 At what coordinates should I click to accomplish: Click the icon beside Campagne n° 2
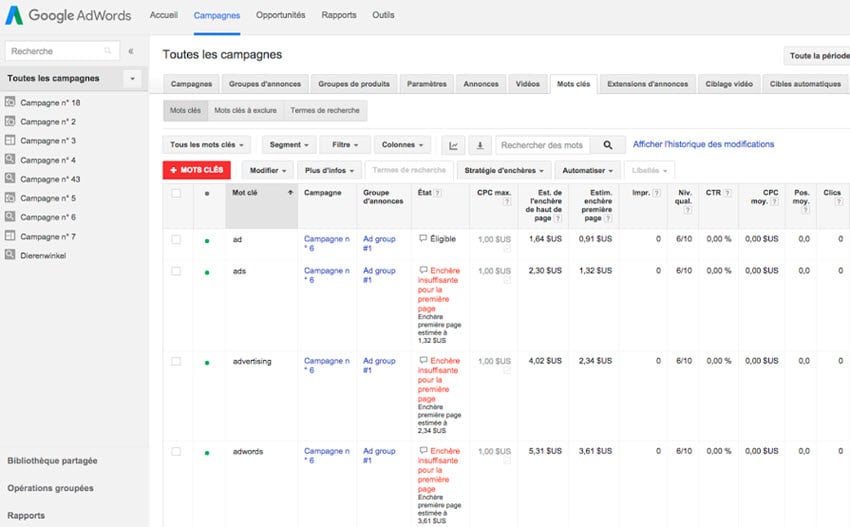(x=10, y=121)
